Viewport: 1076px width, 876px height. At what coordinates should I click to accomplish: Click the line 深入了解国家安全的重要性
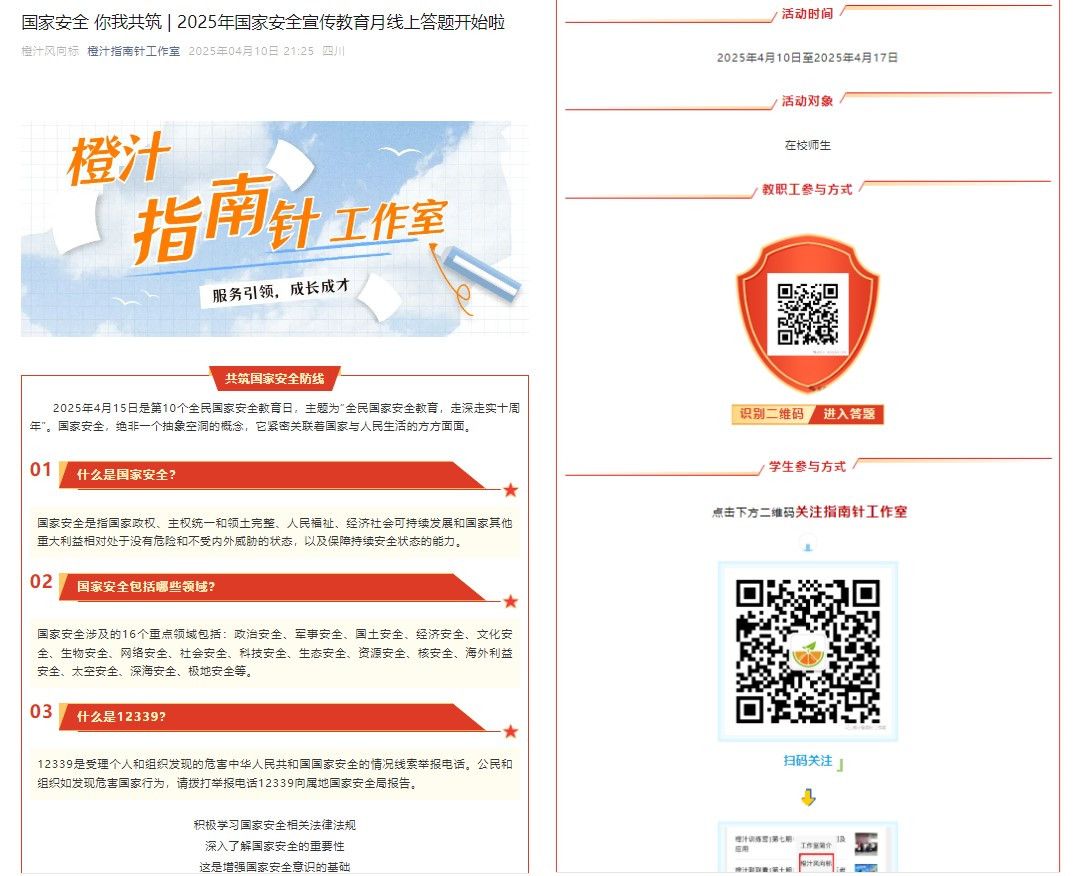(x=274, y=846)
